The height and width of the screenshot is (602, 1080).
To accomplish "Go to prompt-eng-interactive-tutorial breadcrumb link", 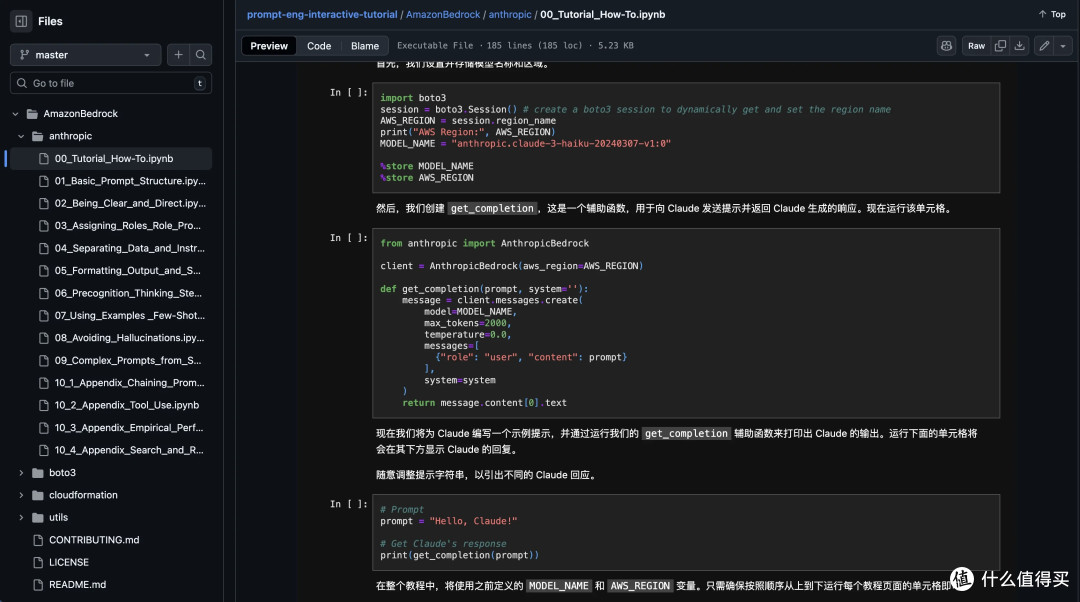I will pyautogui.click(x=322, y=14).
